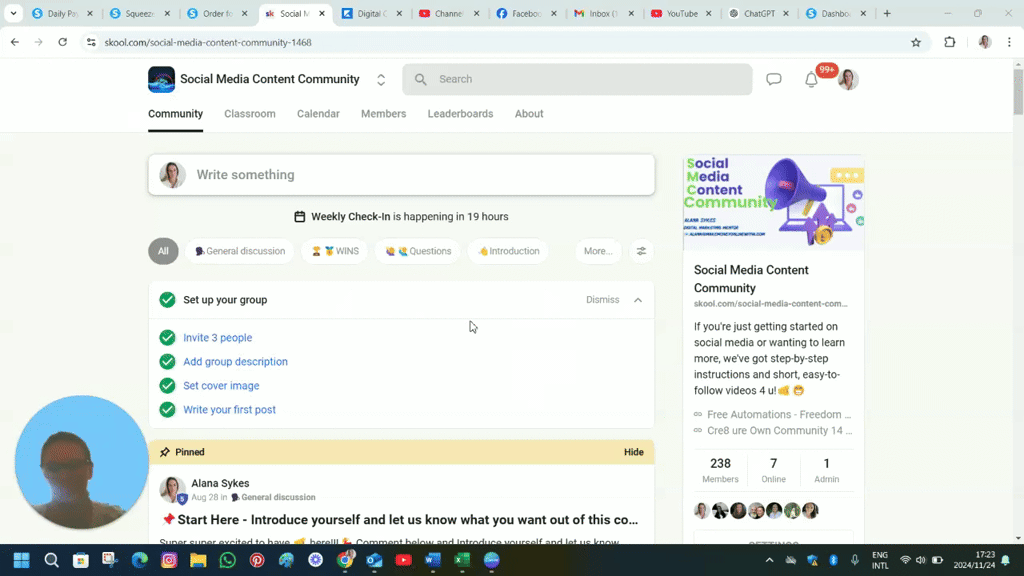Open Excel from the taskbar
The image size is (1024, 576).
click(x=462, y=560)
